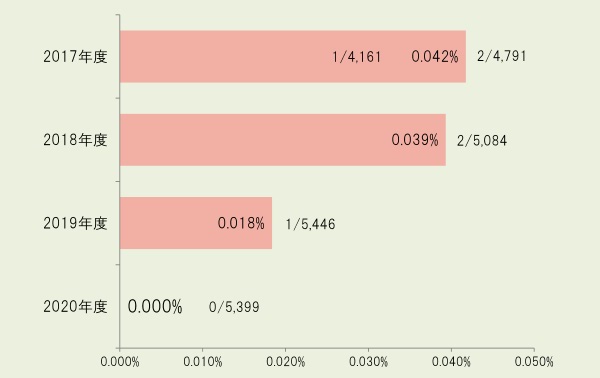Click the 0.018% data label
Image resolution: width=600 pixels, height=378 pixels.
pyautogui.click(x=241, y=223)
